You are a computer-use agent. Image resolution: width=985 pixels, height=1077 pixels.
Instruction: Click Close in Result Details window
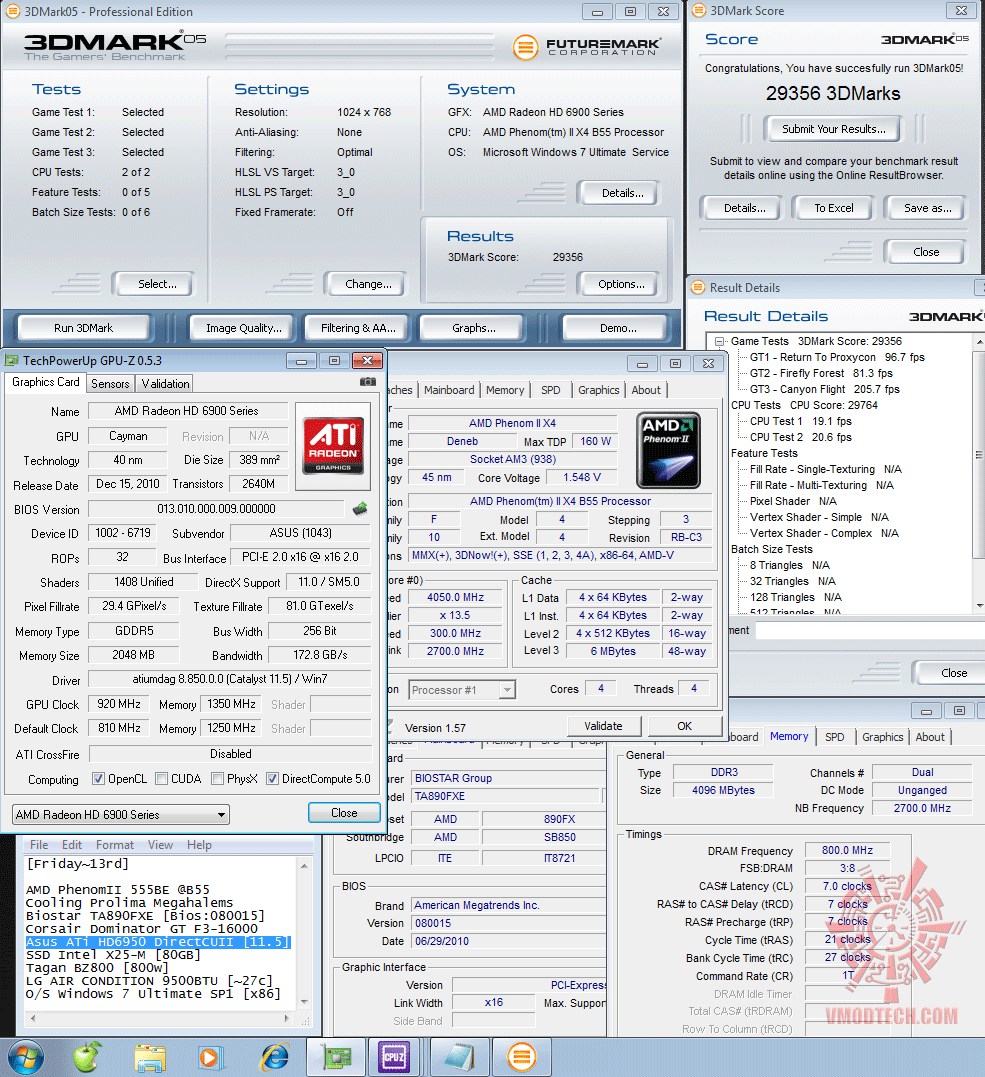(x=952, y=673)
